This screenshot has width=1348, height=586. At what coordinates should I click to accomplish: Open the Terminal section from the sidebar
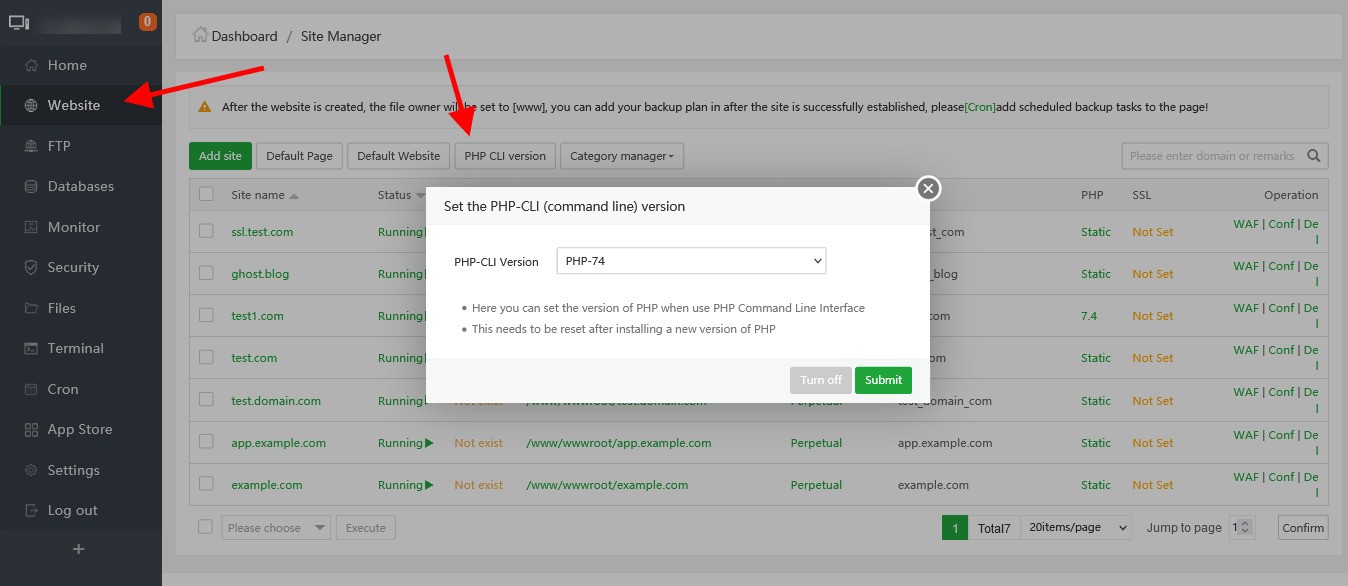(x=75, y=348)
